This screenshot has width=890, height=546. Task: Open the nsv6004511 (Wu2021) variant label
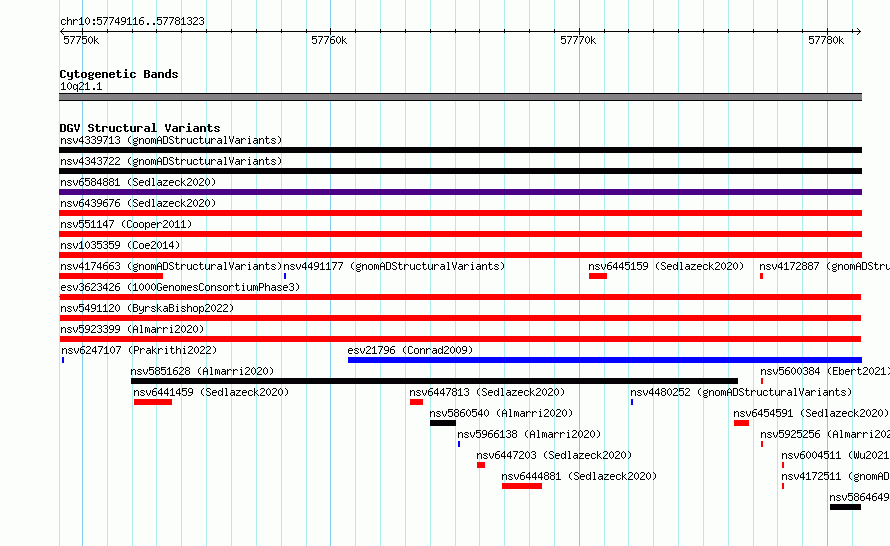click(835, 455)
